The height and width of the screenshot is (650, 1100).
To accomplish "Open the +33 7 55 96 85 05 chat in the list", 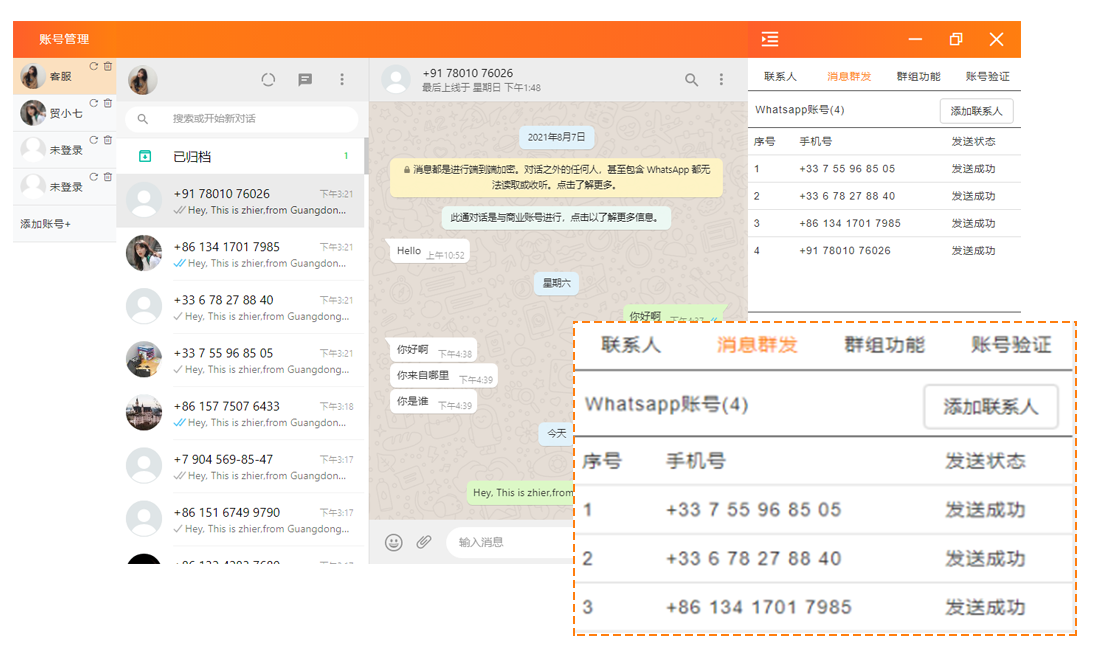I will point(240,360).
